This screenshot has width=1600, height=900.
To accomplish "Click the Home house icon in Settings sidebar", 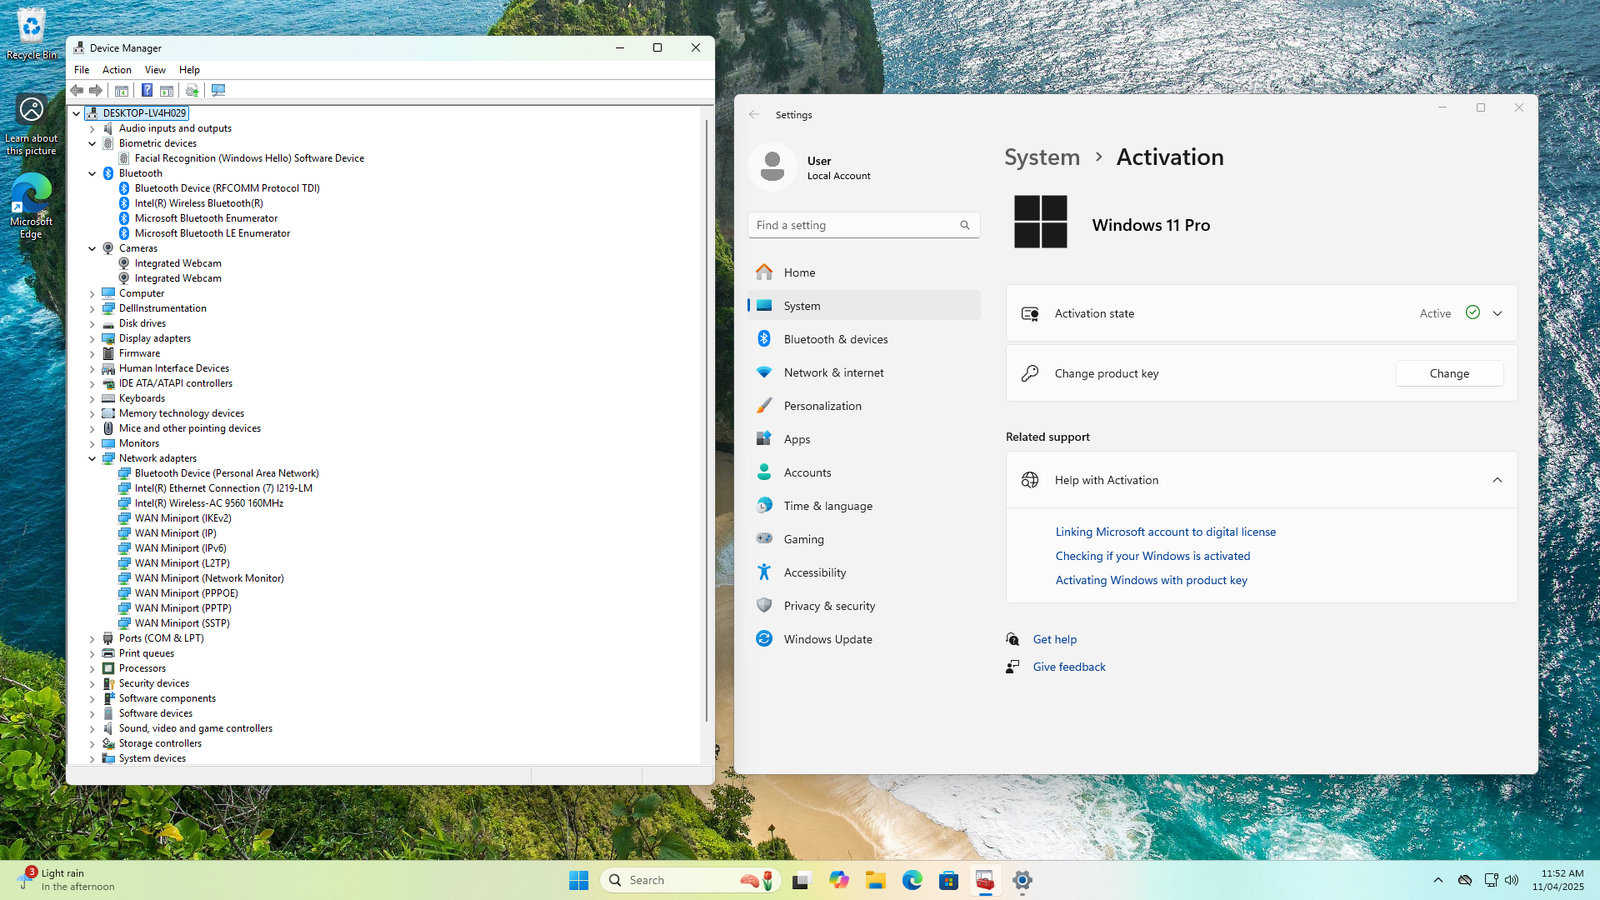I will (764, 272).
